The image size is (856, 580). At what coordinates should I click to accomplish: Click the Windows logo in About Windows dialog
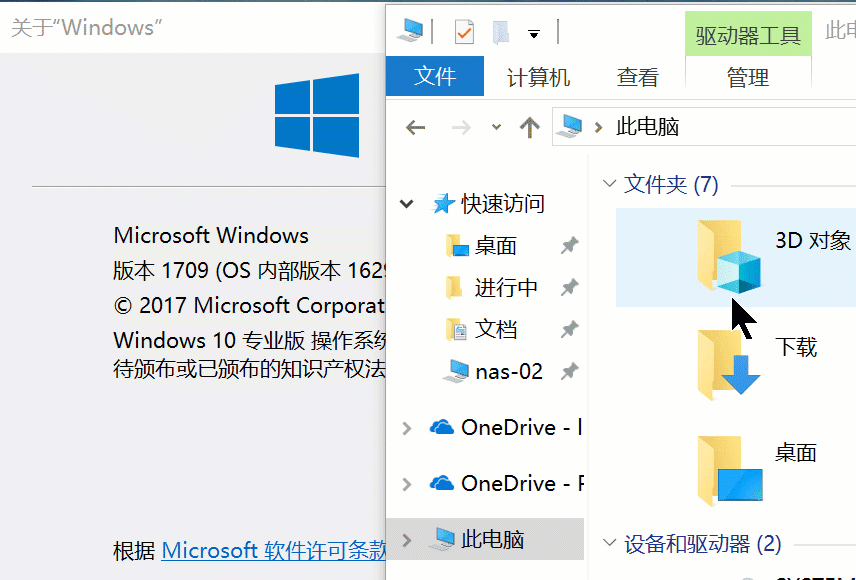tap(317, 115)
